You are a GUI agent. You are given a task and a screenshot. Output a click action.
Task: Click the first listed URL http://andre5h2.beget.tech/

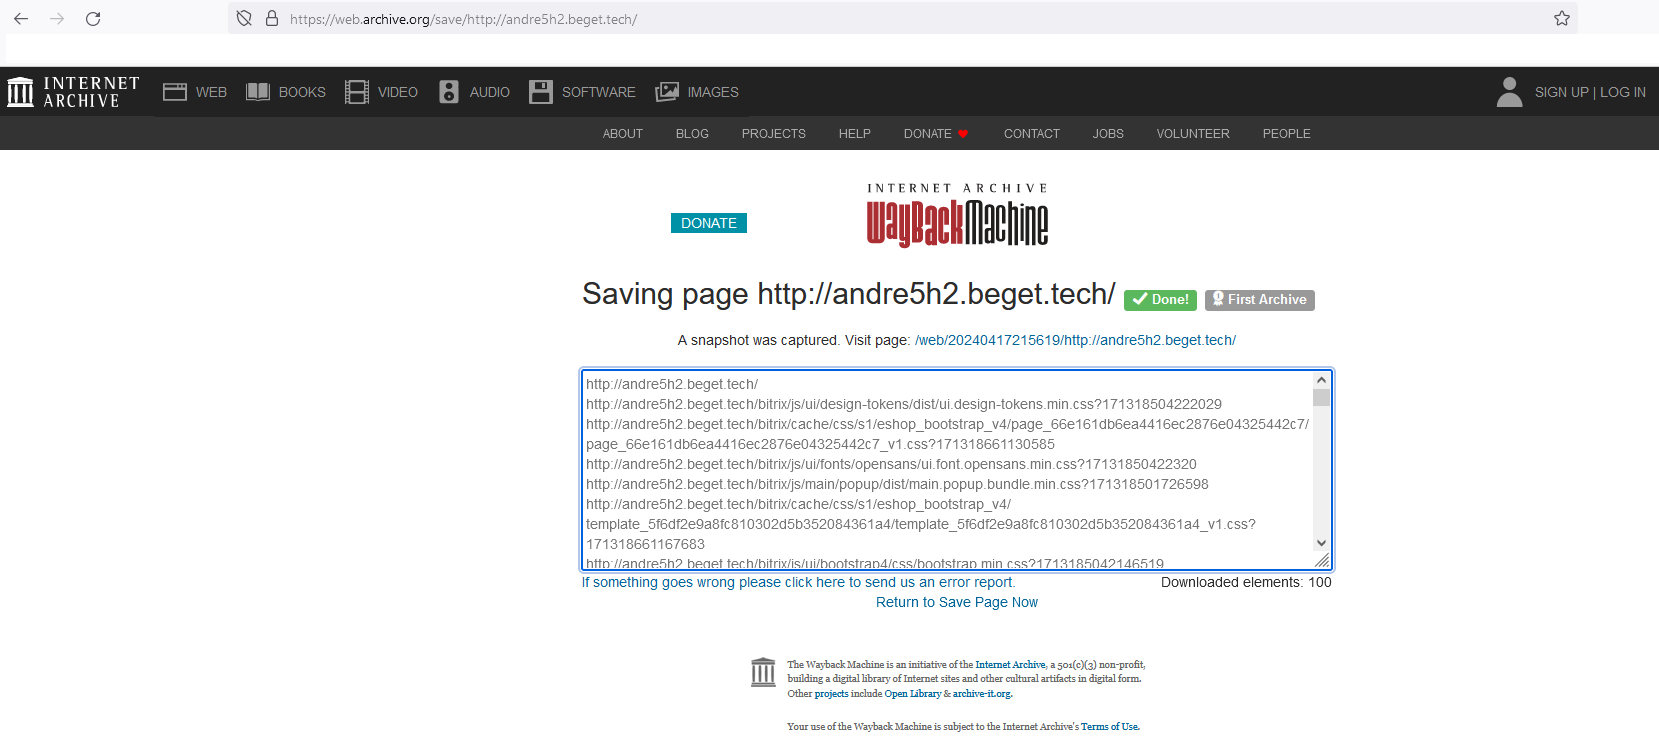click(672, 384)
